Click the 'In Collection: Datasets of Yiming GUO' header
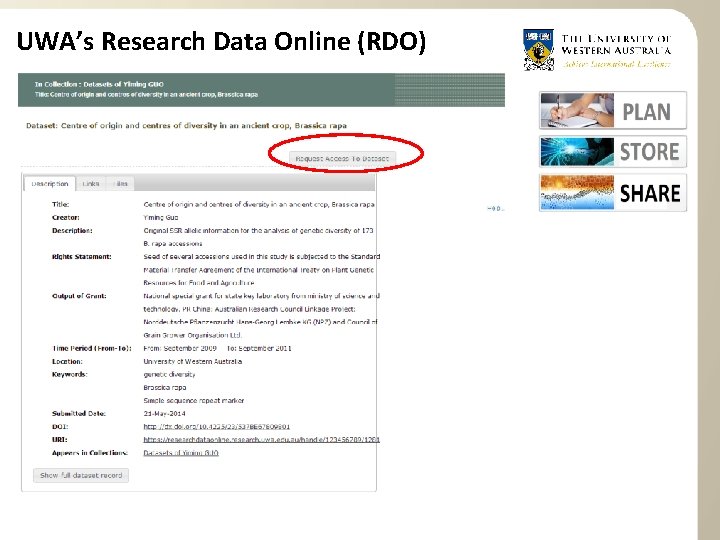 tap(99, 84)
